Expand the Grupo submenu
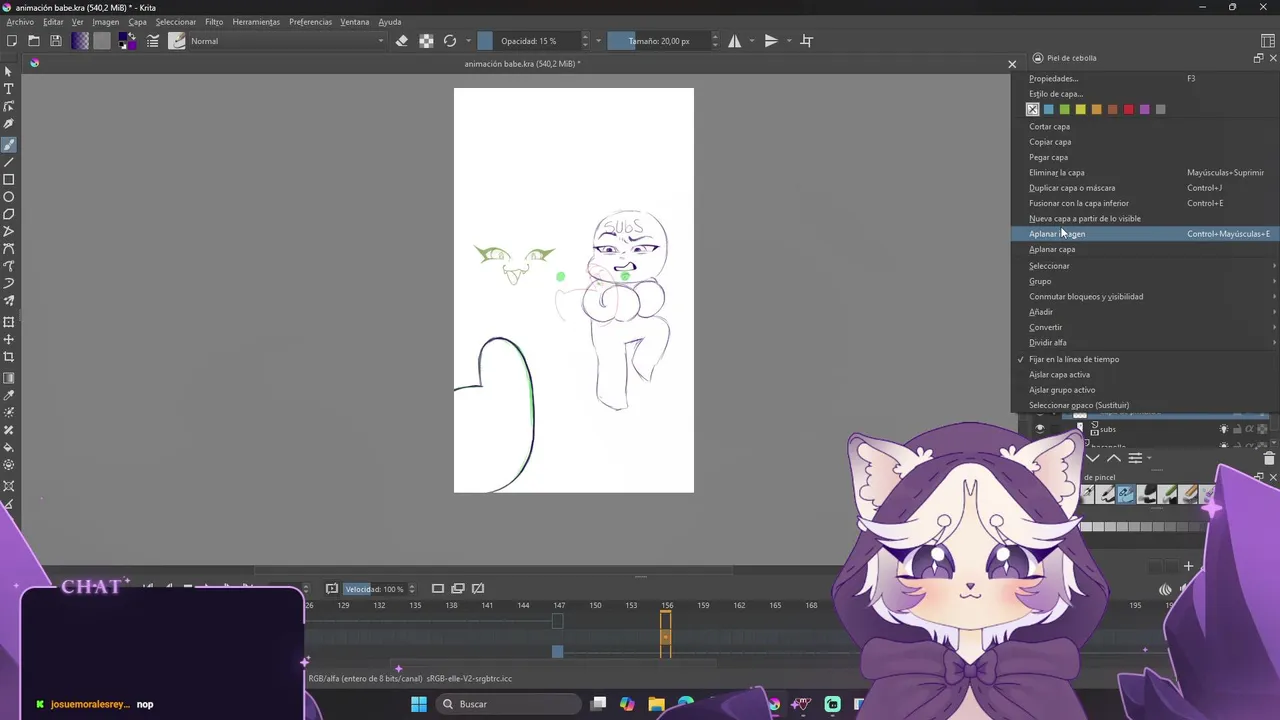 pyautogui.click(x=1145, y=281)
